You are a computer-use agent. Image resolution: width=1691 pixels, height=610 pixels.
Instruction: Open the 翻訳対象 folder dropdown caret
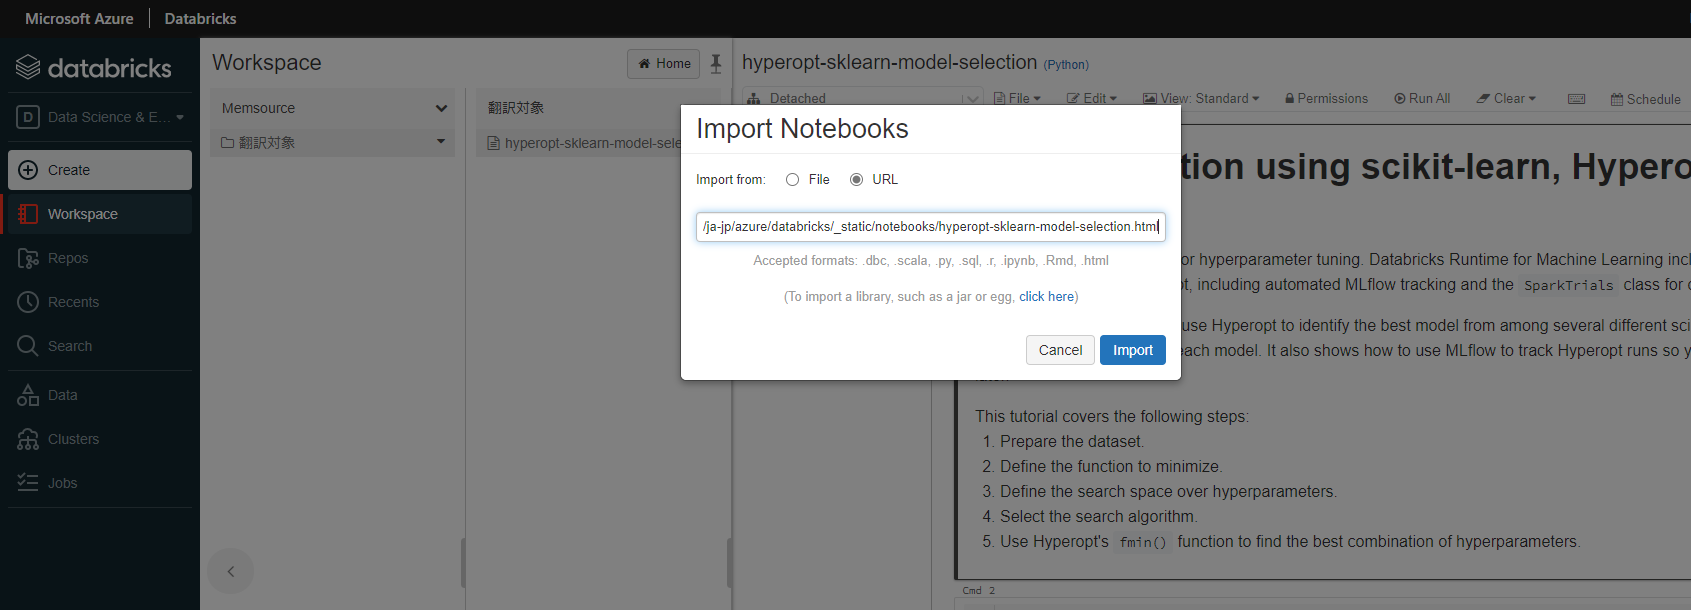(441, 142)
